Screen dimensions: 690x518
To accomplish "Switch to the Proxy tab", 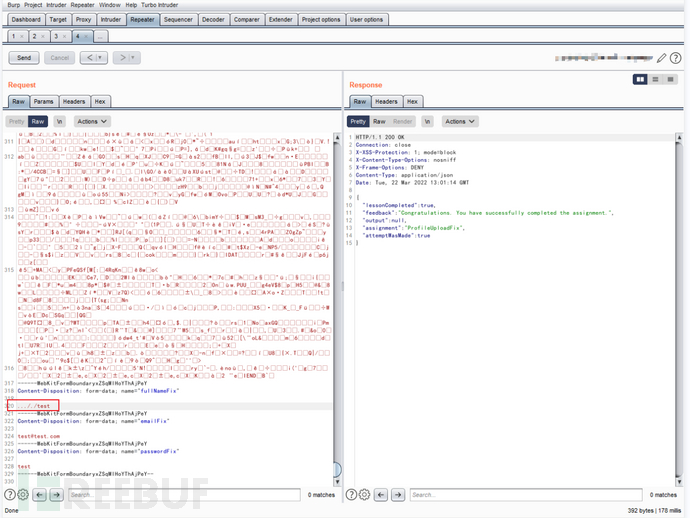I will (x=83, y=19).
